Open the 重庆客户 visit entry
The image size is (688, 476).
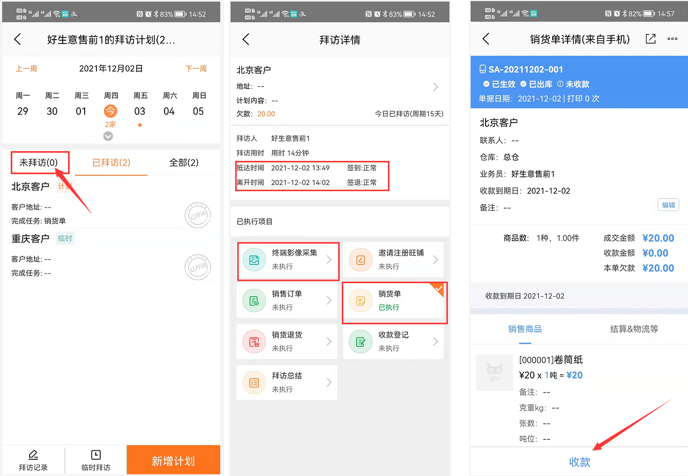[x=111, y=255]
